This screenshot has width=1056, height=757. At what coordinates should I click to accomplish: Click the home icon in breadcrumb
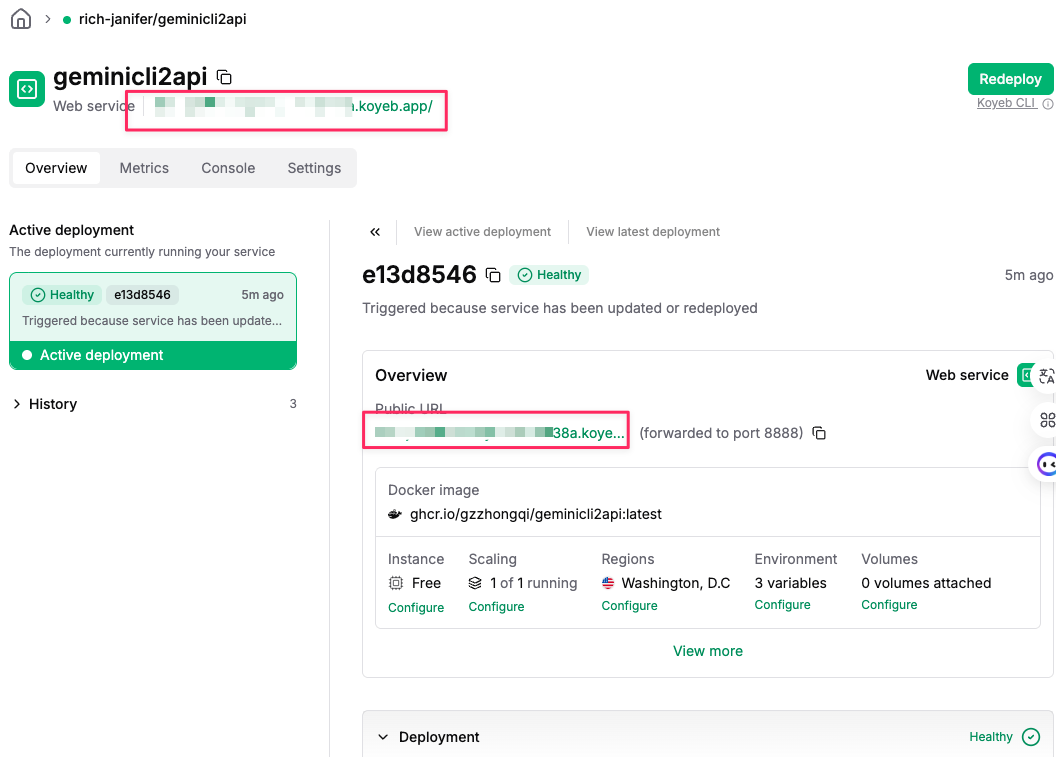click(x=20, y=19)
